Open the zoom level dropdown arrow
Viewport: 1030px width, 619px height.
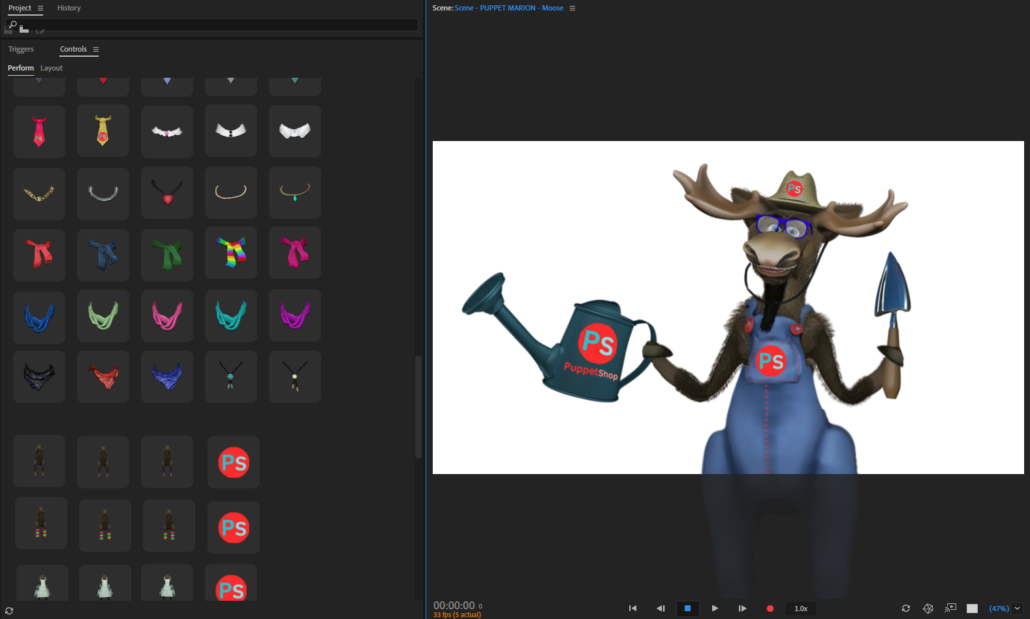point(1018,608)
